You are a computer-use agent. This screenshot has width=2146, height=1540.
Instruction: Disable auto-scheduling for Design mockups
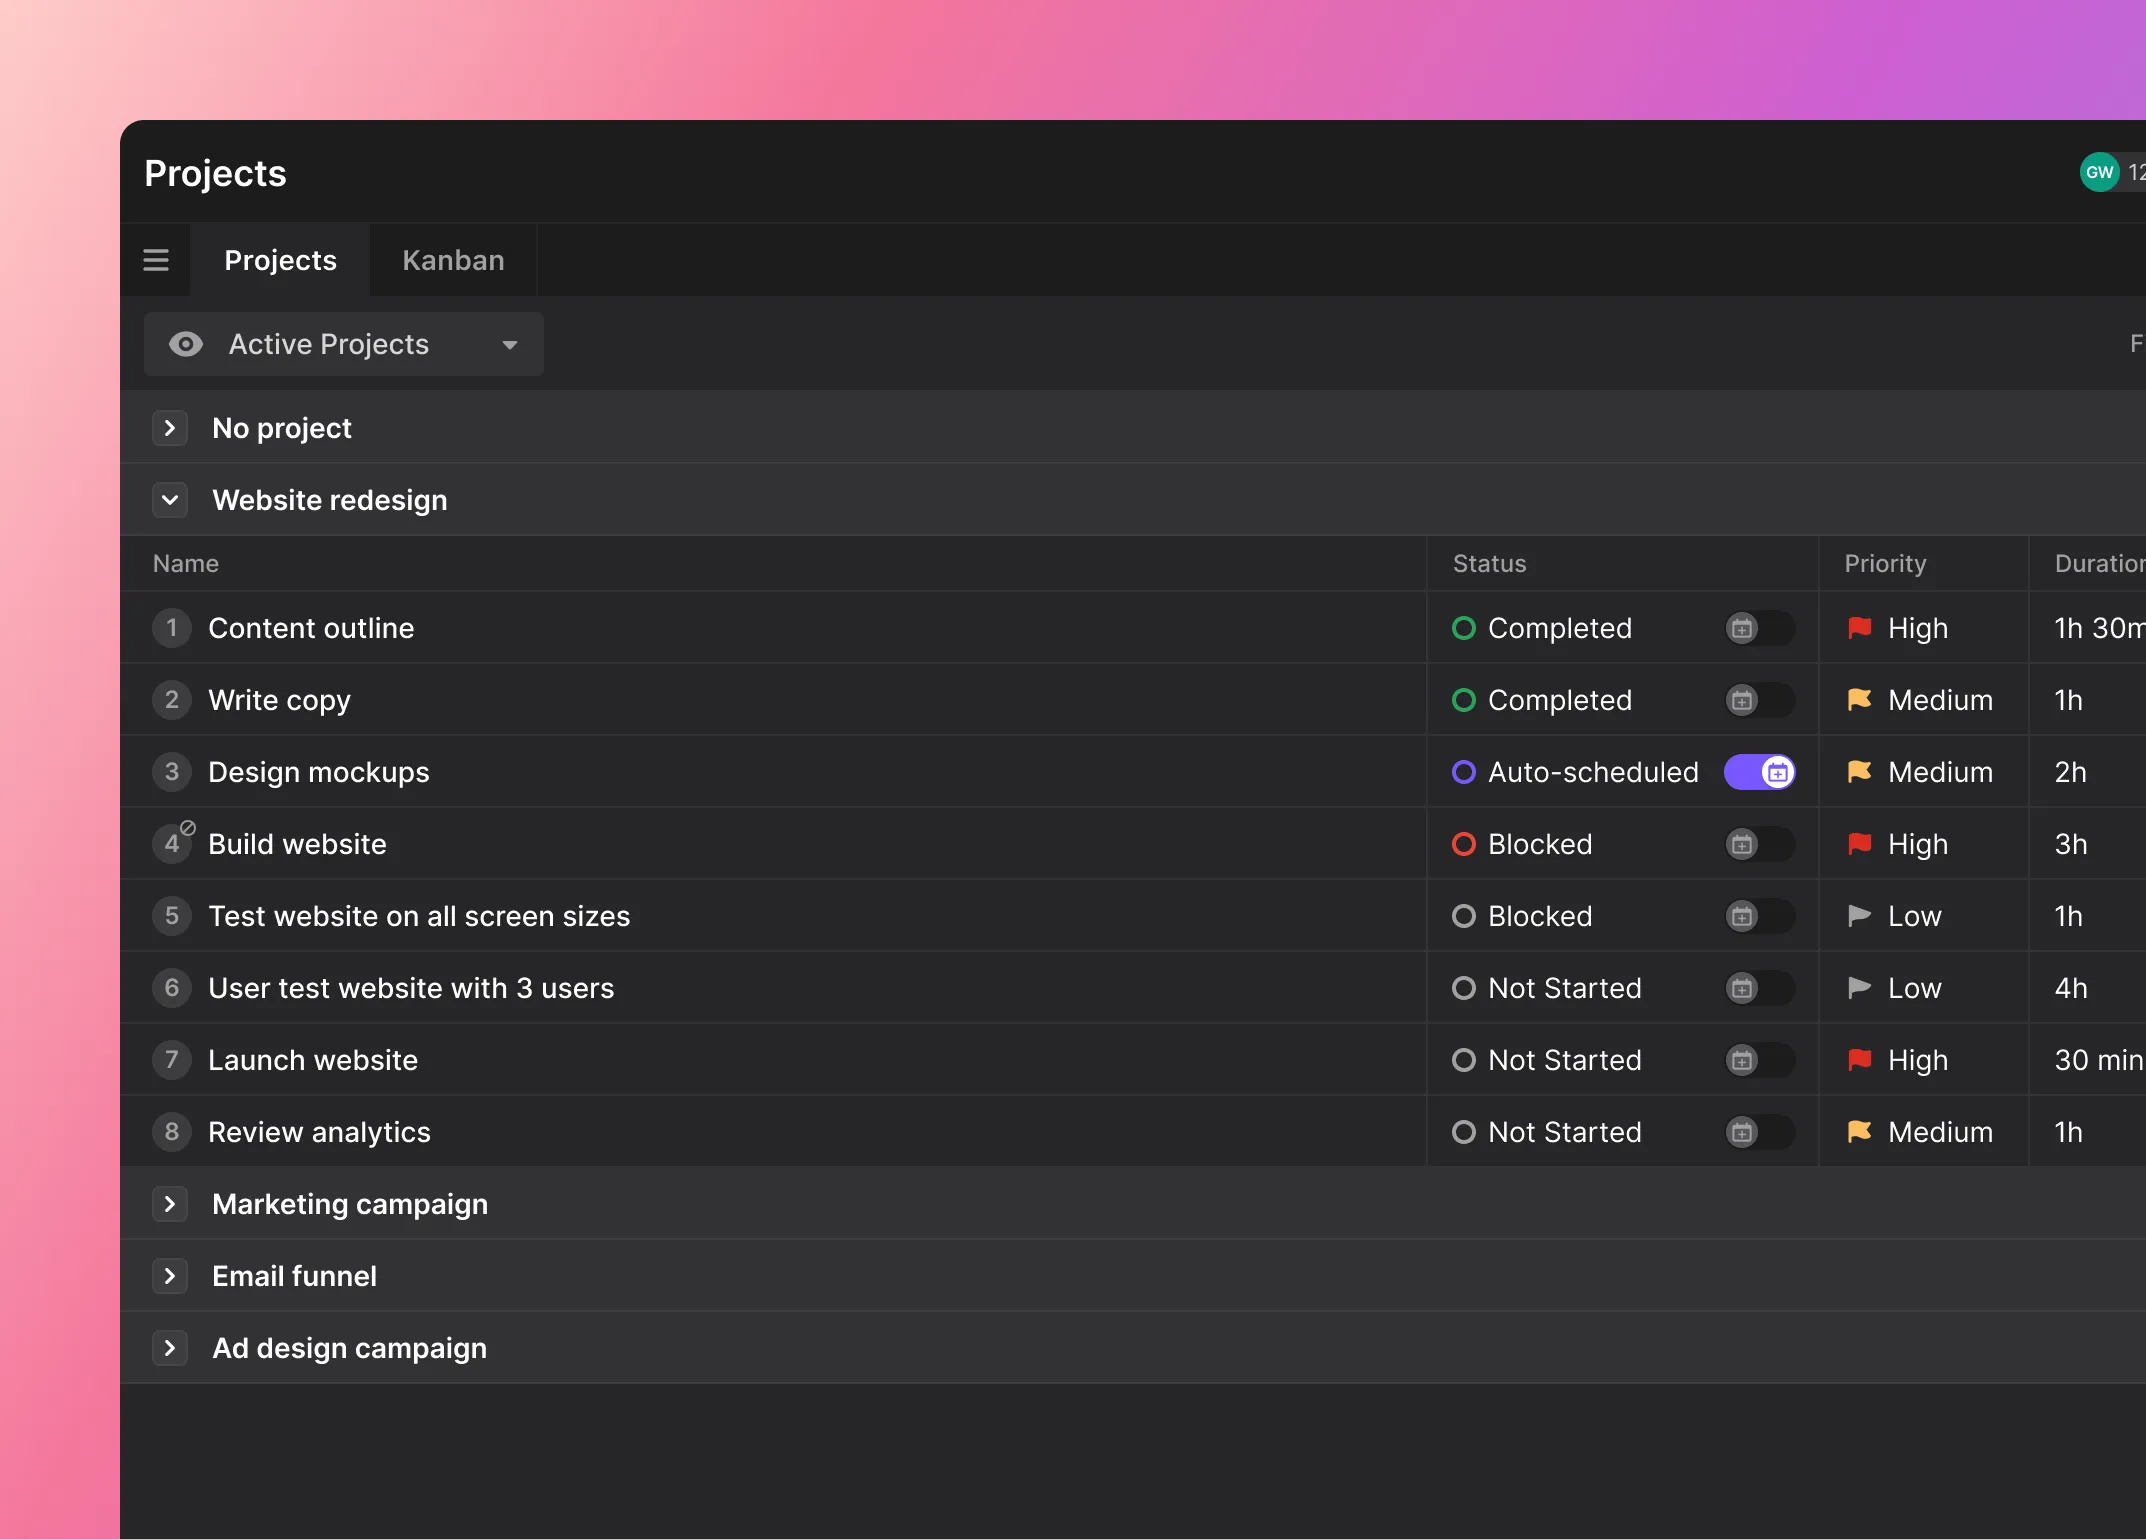click(x=1759, y=772)
